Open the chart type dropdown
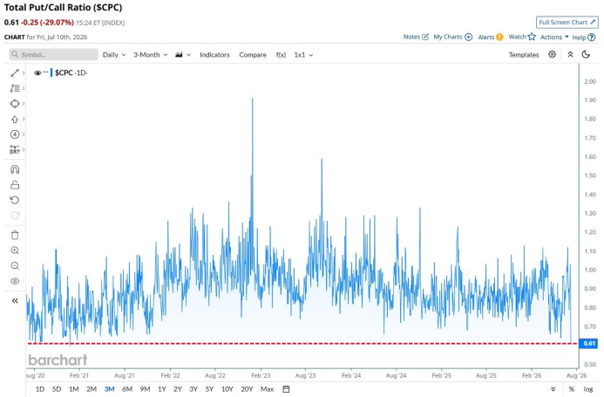The image size is (604, 397). 183,55
